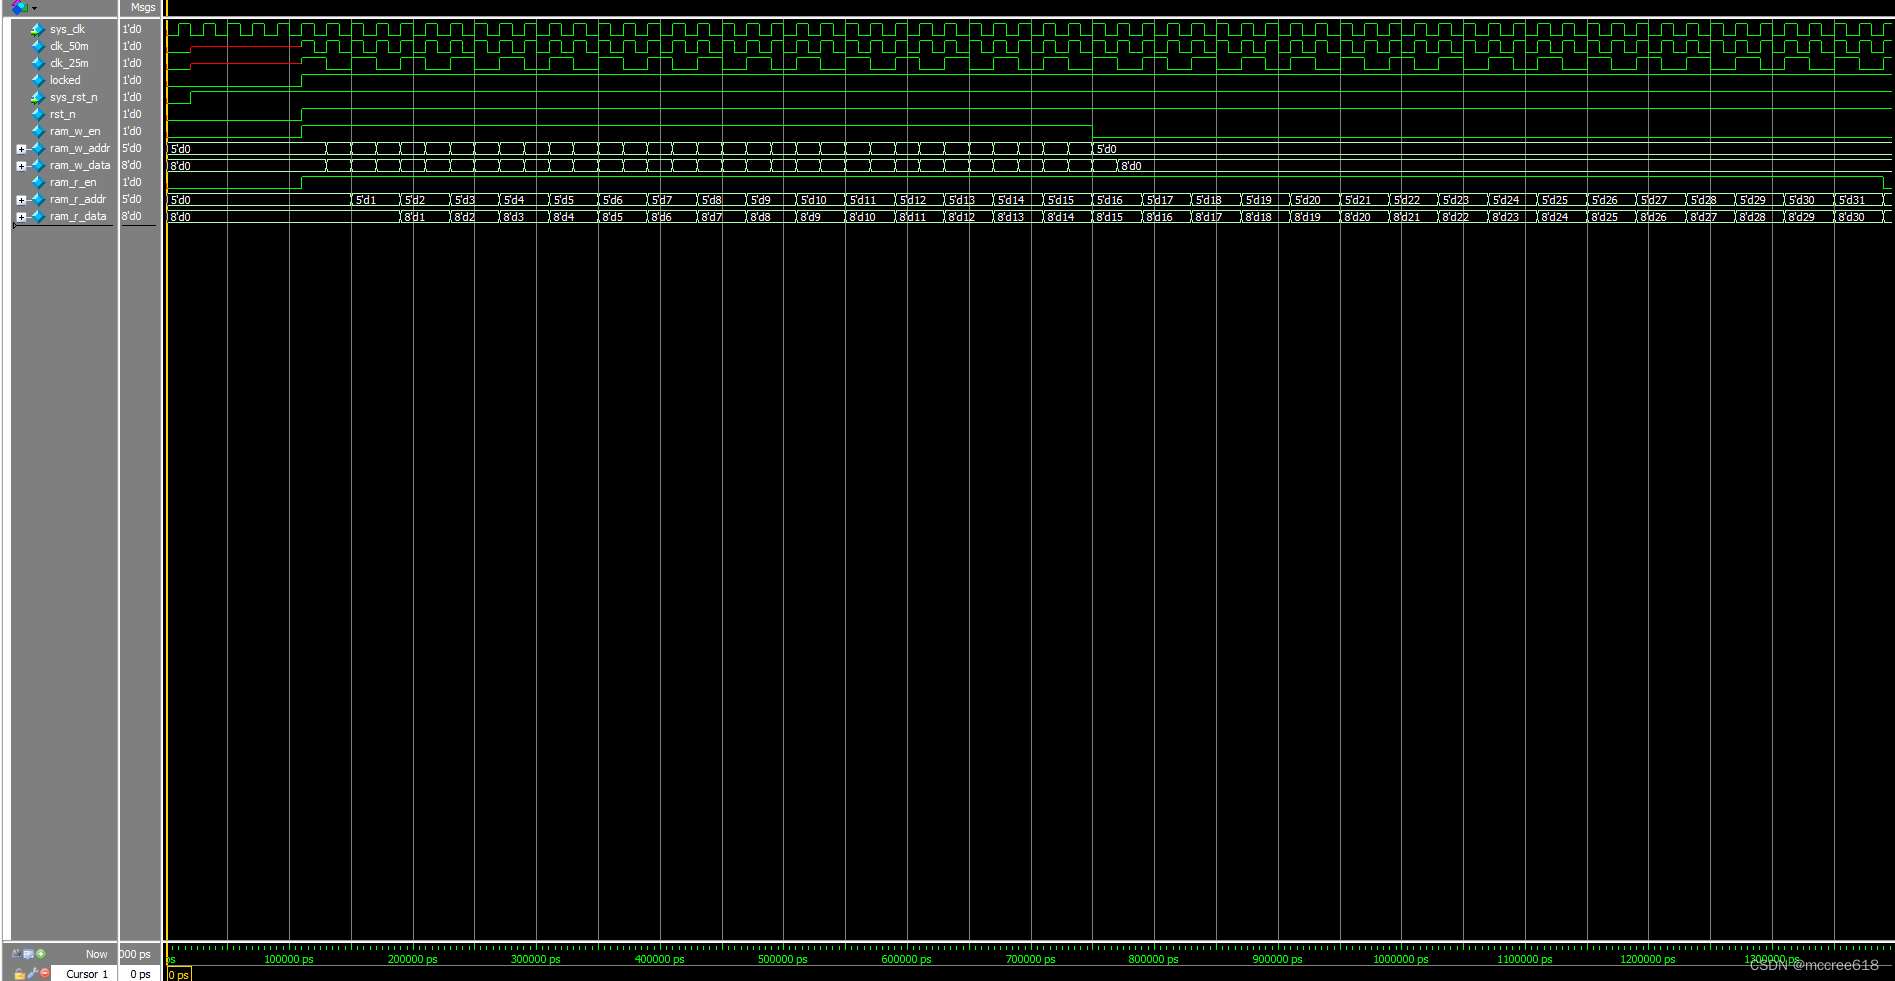The width and height of the screenshot is (1895, 981).
Task: Open dropdown arrow beside the format icon
Action: 34,8
